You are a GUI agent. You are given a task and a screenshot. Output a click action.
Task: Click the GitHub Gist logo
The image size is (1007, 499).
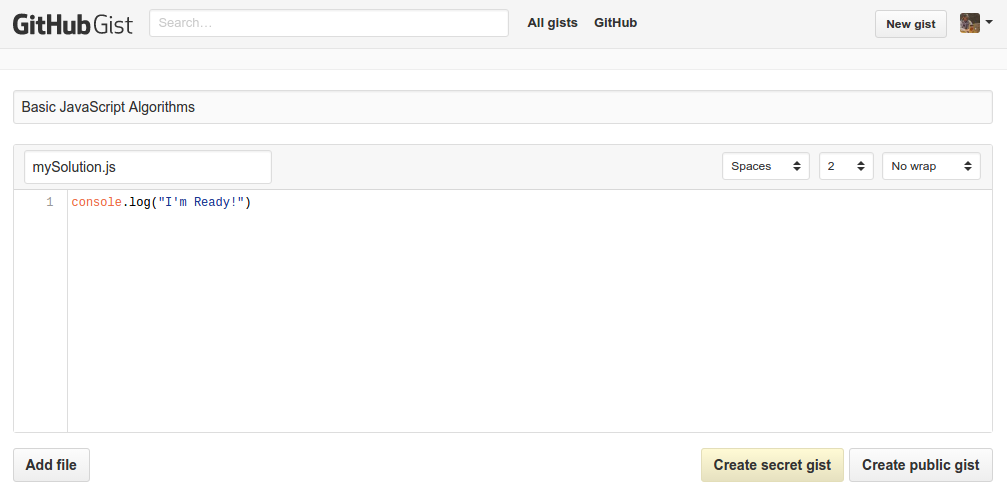(72, 24)
